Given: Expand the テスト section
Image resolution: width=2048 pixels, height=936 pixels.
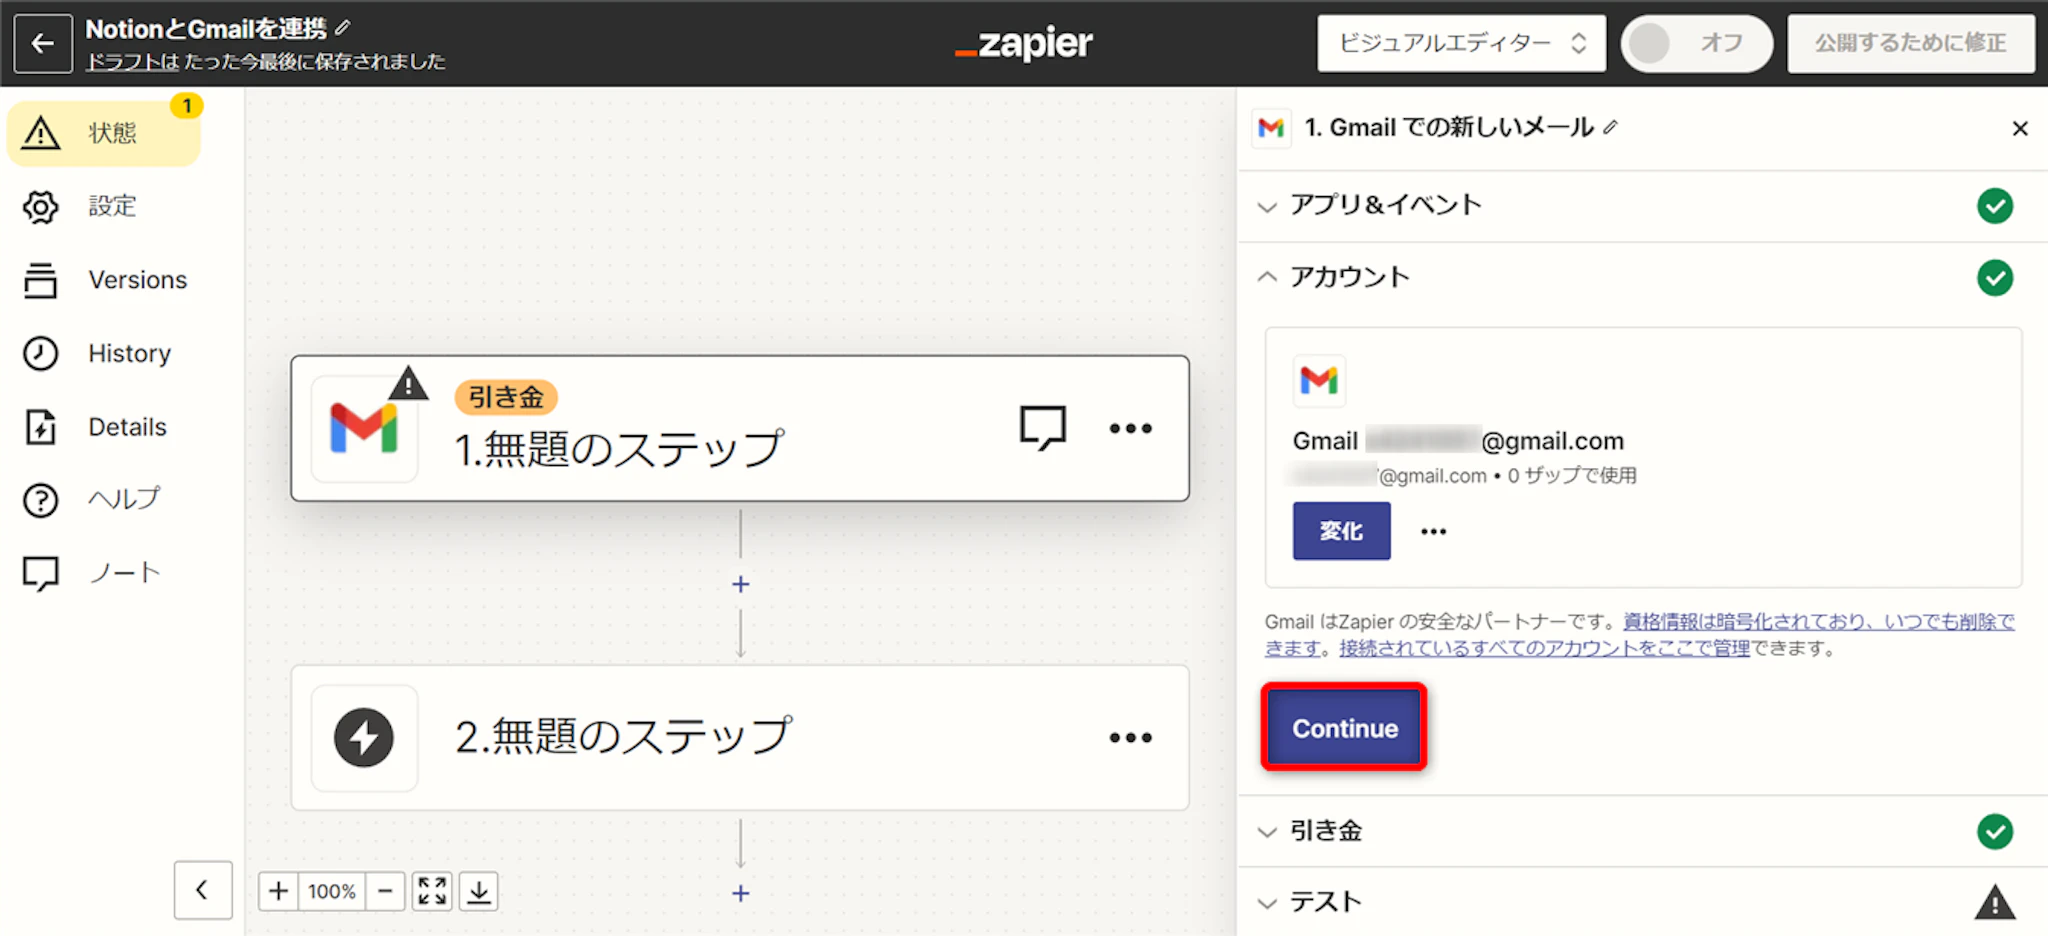Looking at the screenshot, I should [x=1325, y=902].
